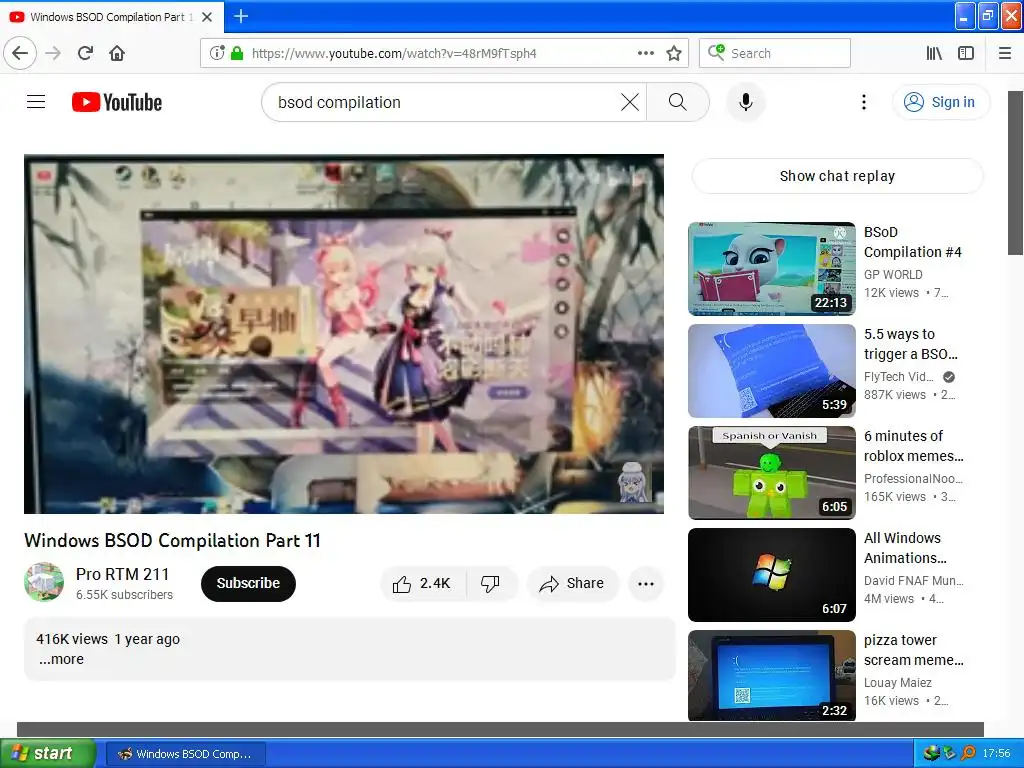Toggle the browser sidebar icon

click(x=966, y=53)
